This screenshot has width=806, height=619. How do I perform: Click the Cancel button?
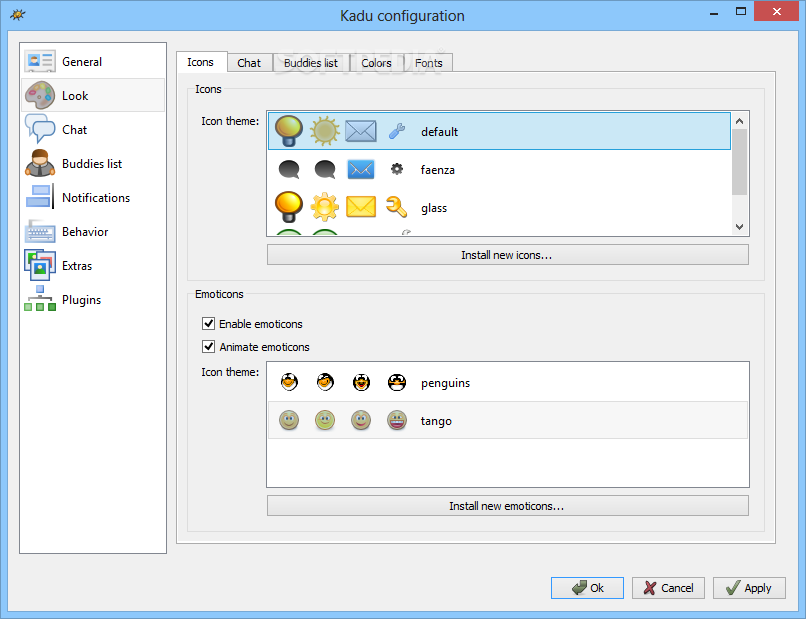[668, 588]
